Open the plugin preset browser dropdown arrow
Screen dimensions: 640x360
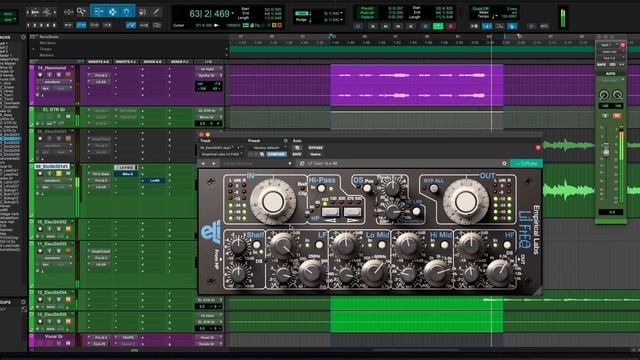coord(290,164)
